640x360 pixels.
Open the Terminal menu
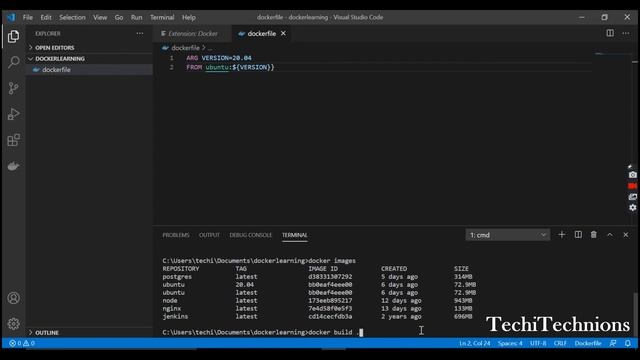[162, 17]
